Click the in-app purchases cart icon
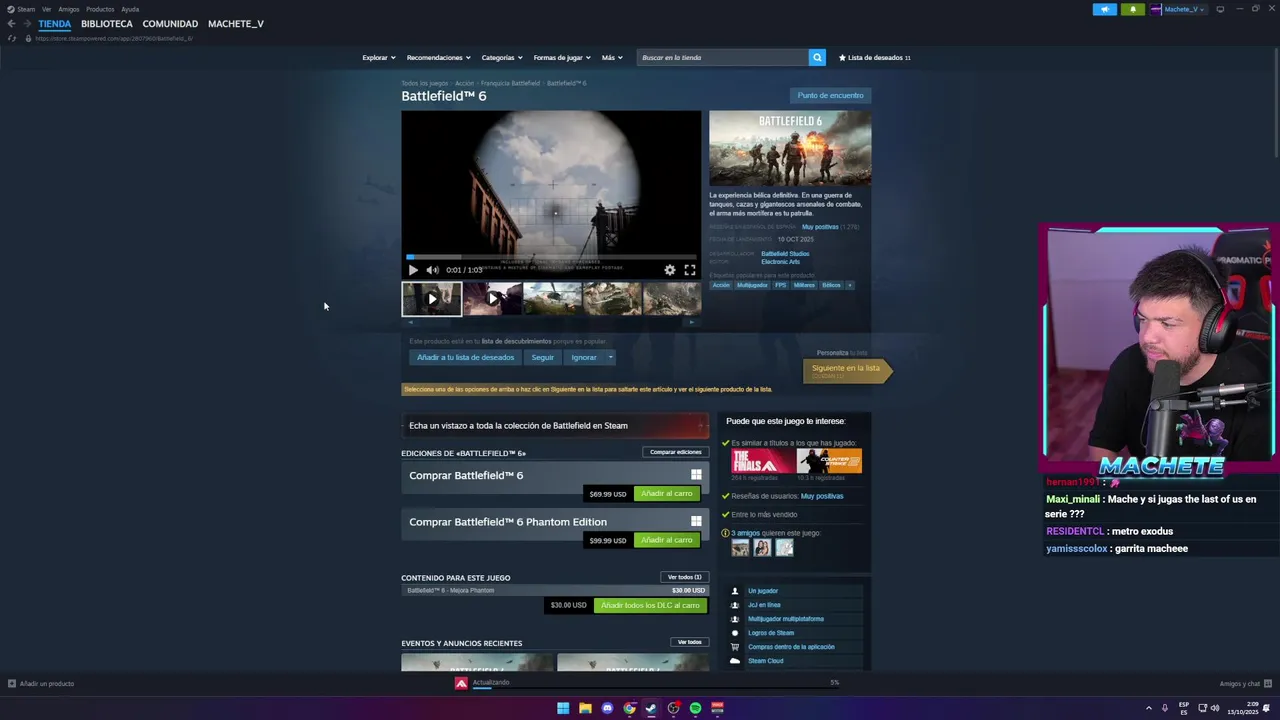Screen dimensions: 1280x720 (735, 647)
